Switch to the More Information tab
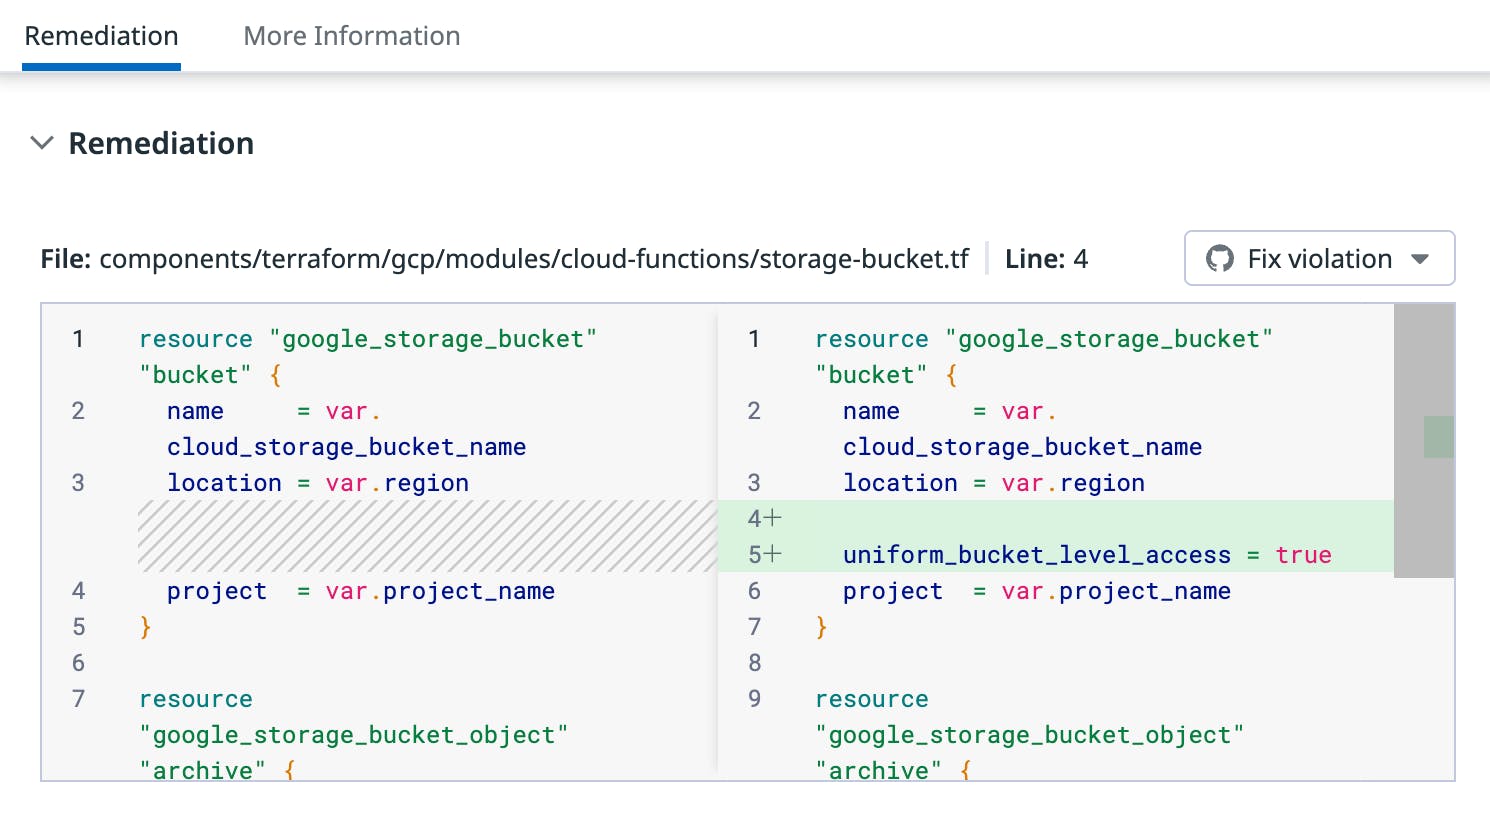Image resolution: width=1490 pixels, height=820 pixels. pos(351,35)
